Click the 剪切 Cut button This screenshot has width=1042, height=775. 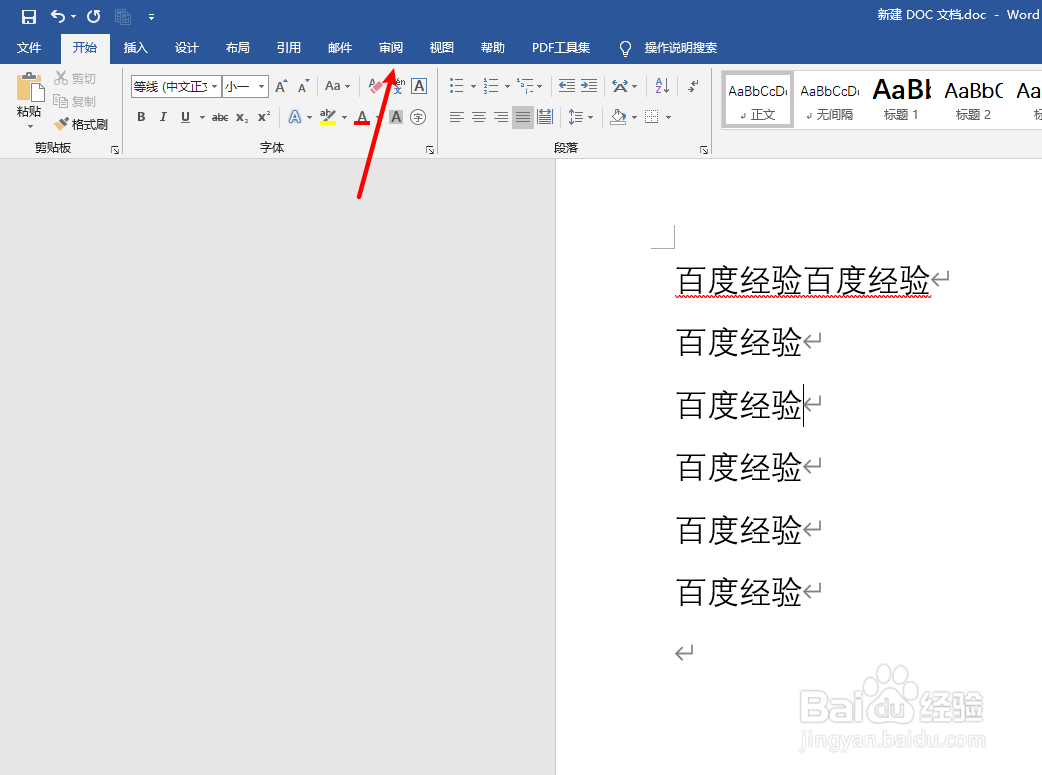pos(75,78)
